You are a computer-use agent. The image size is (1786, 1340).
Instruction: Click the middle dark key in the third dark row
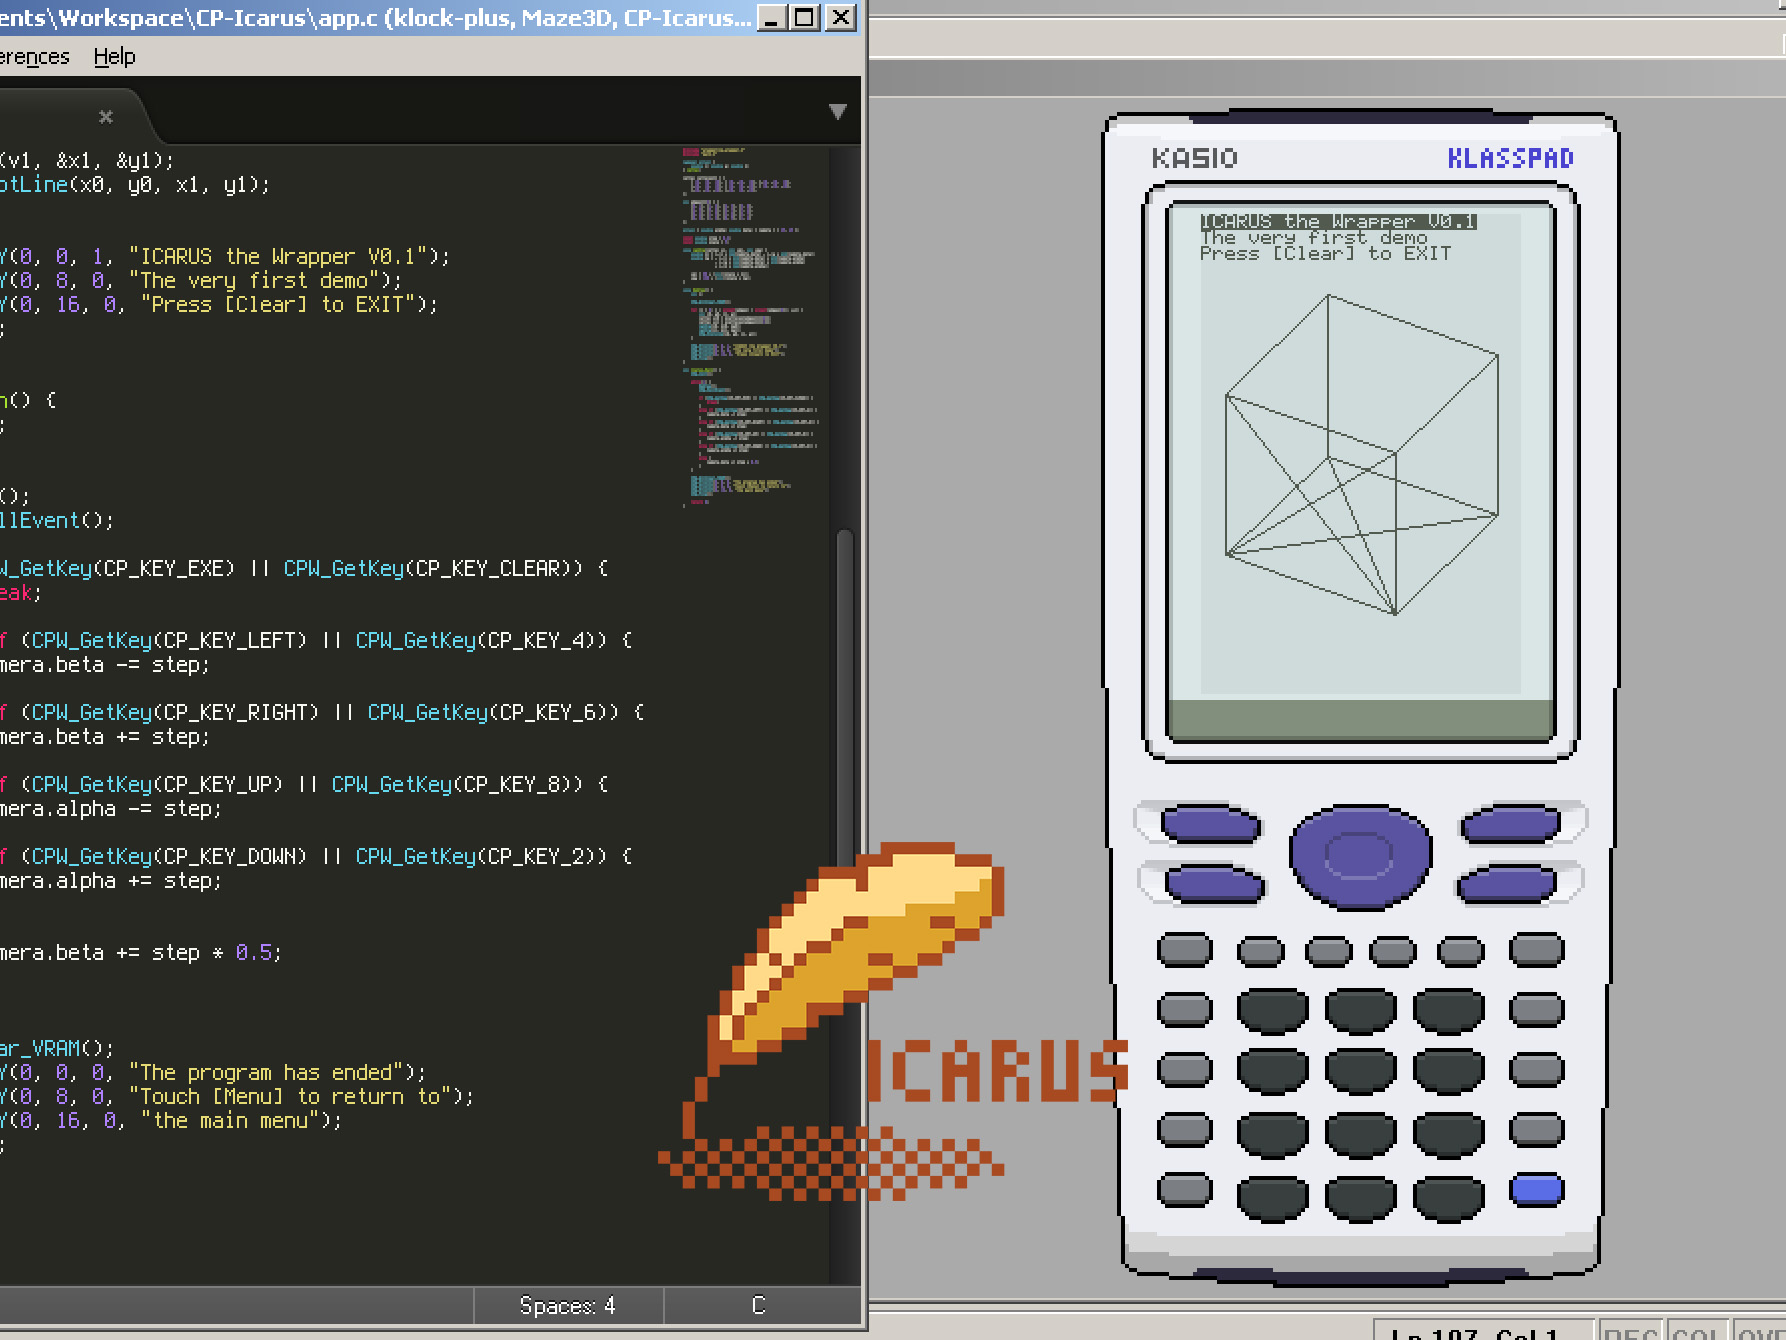1360,1135
